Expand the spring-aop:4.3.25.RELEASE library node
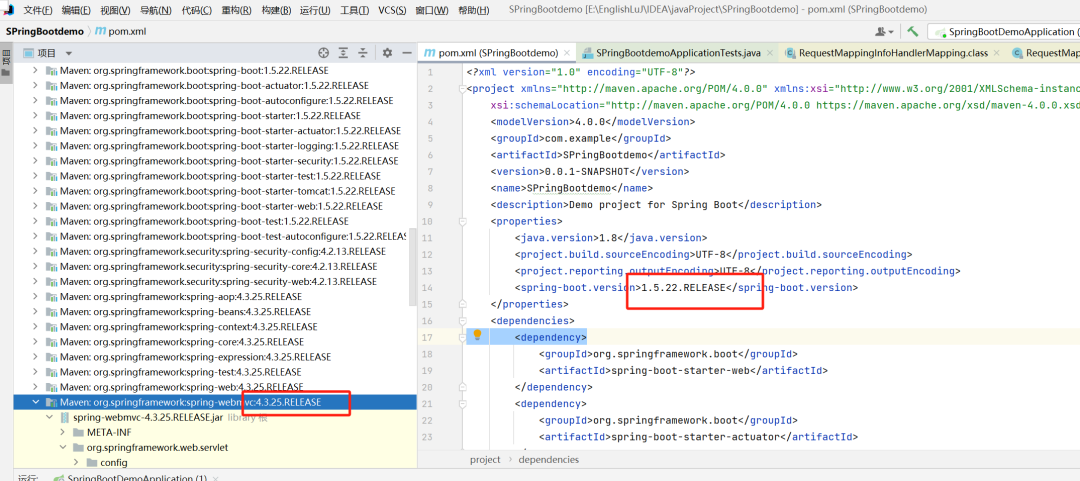The height and width of the screenshot is (481, 1080). tap(36, 296)
